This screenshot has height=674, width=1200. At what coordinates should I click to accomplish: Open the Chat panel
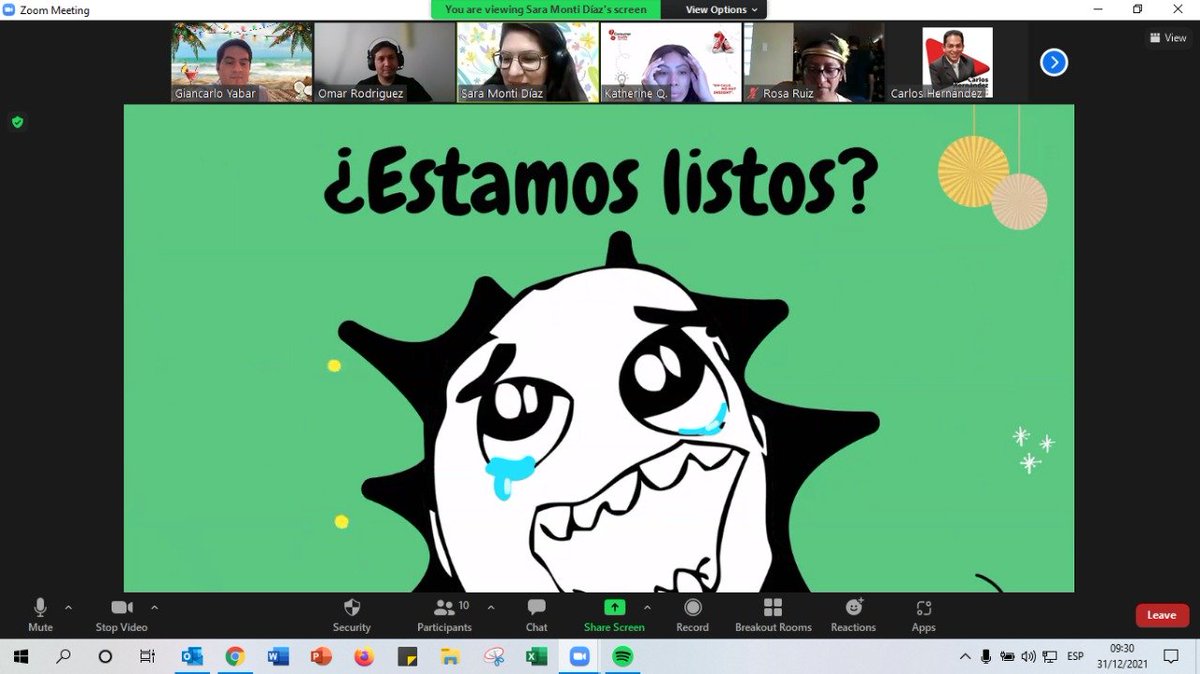(x=536, y=614)
